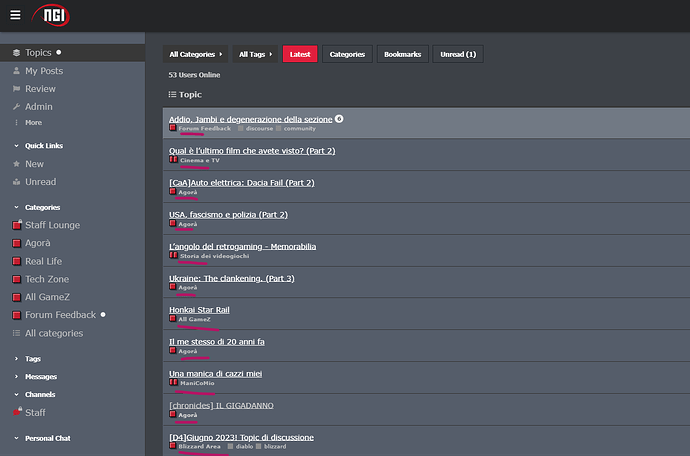The width and height of the screenshot is (690, 456).
Task: Click the Forum Feedback badge under Addio topic
Action: click(200, 129)
